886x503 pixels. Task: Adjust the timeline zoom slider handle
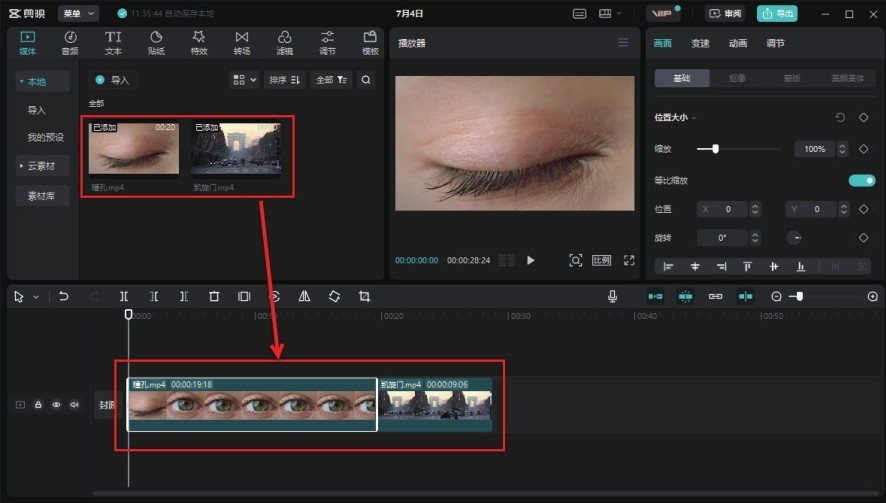pyautogui.click(x=800, y=296)
